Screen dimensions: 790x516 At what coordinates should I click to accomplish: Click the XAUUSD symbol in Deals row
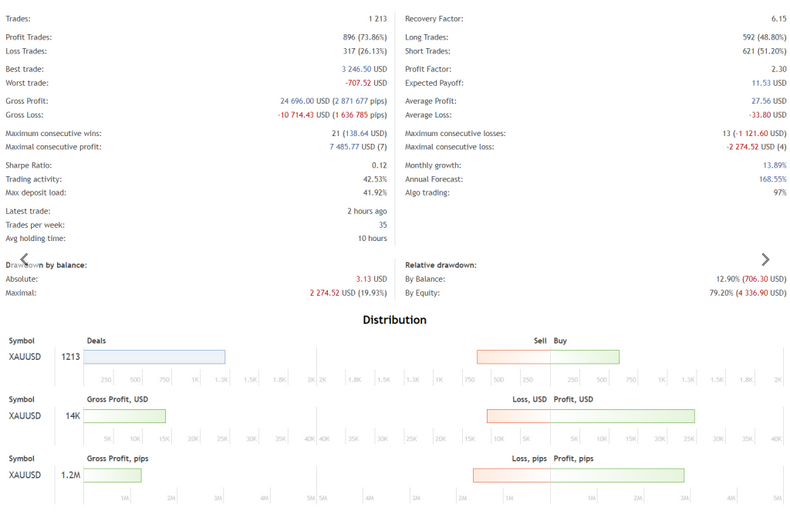point(25,357)
